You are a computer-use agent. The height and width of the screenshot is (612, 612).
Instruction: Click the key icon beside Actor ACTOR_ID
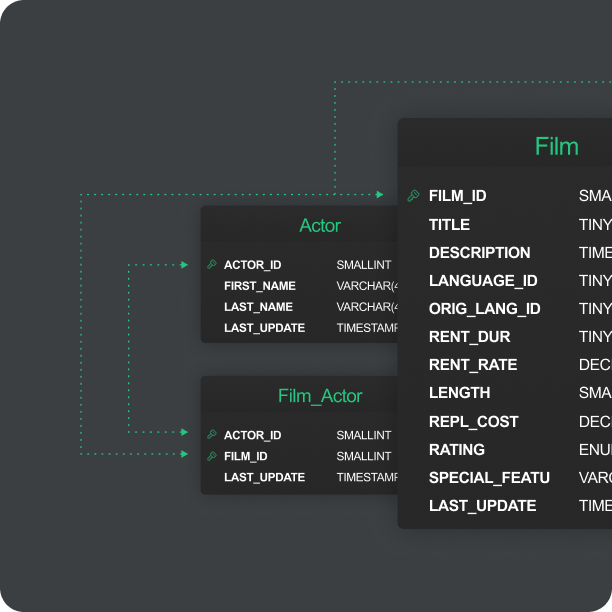pyautogui.click(x=212, y=265)
